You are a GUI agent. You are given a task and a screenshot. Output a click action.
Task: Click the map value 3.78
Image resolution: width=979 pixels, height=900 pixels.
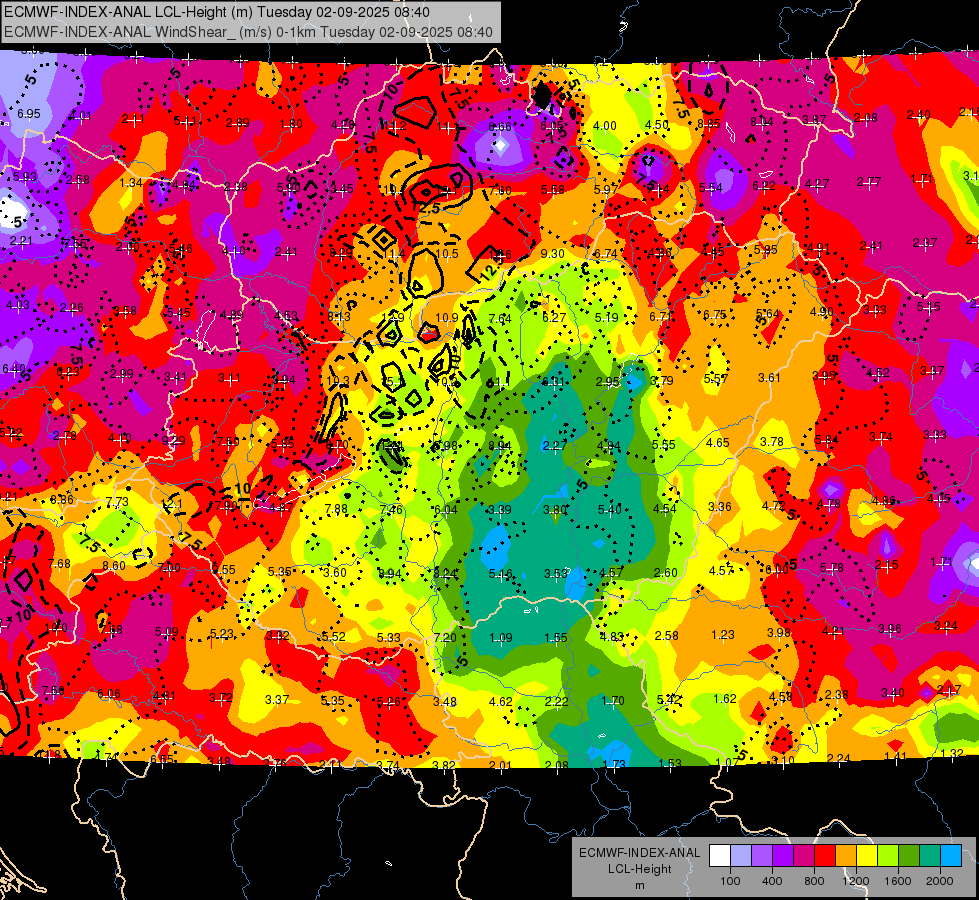click(x=772, y=442)
